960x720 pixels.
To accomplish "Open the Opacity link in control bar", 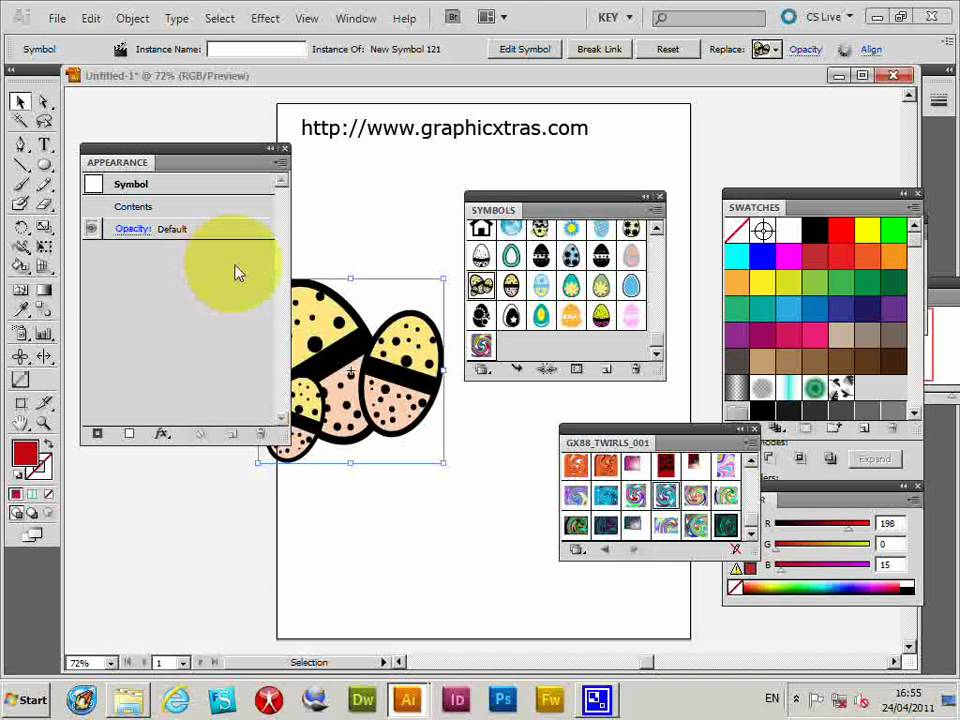I will point(805,49).
